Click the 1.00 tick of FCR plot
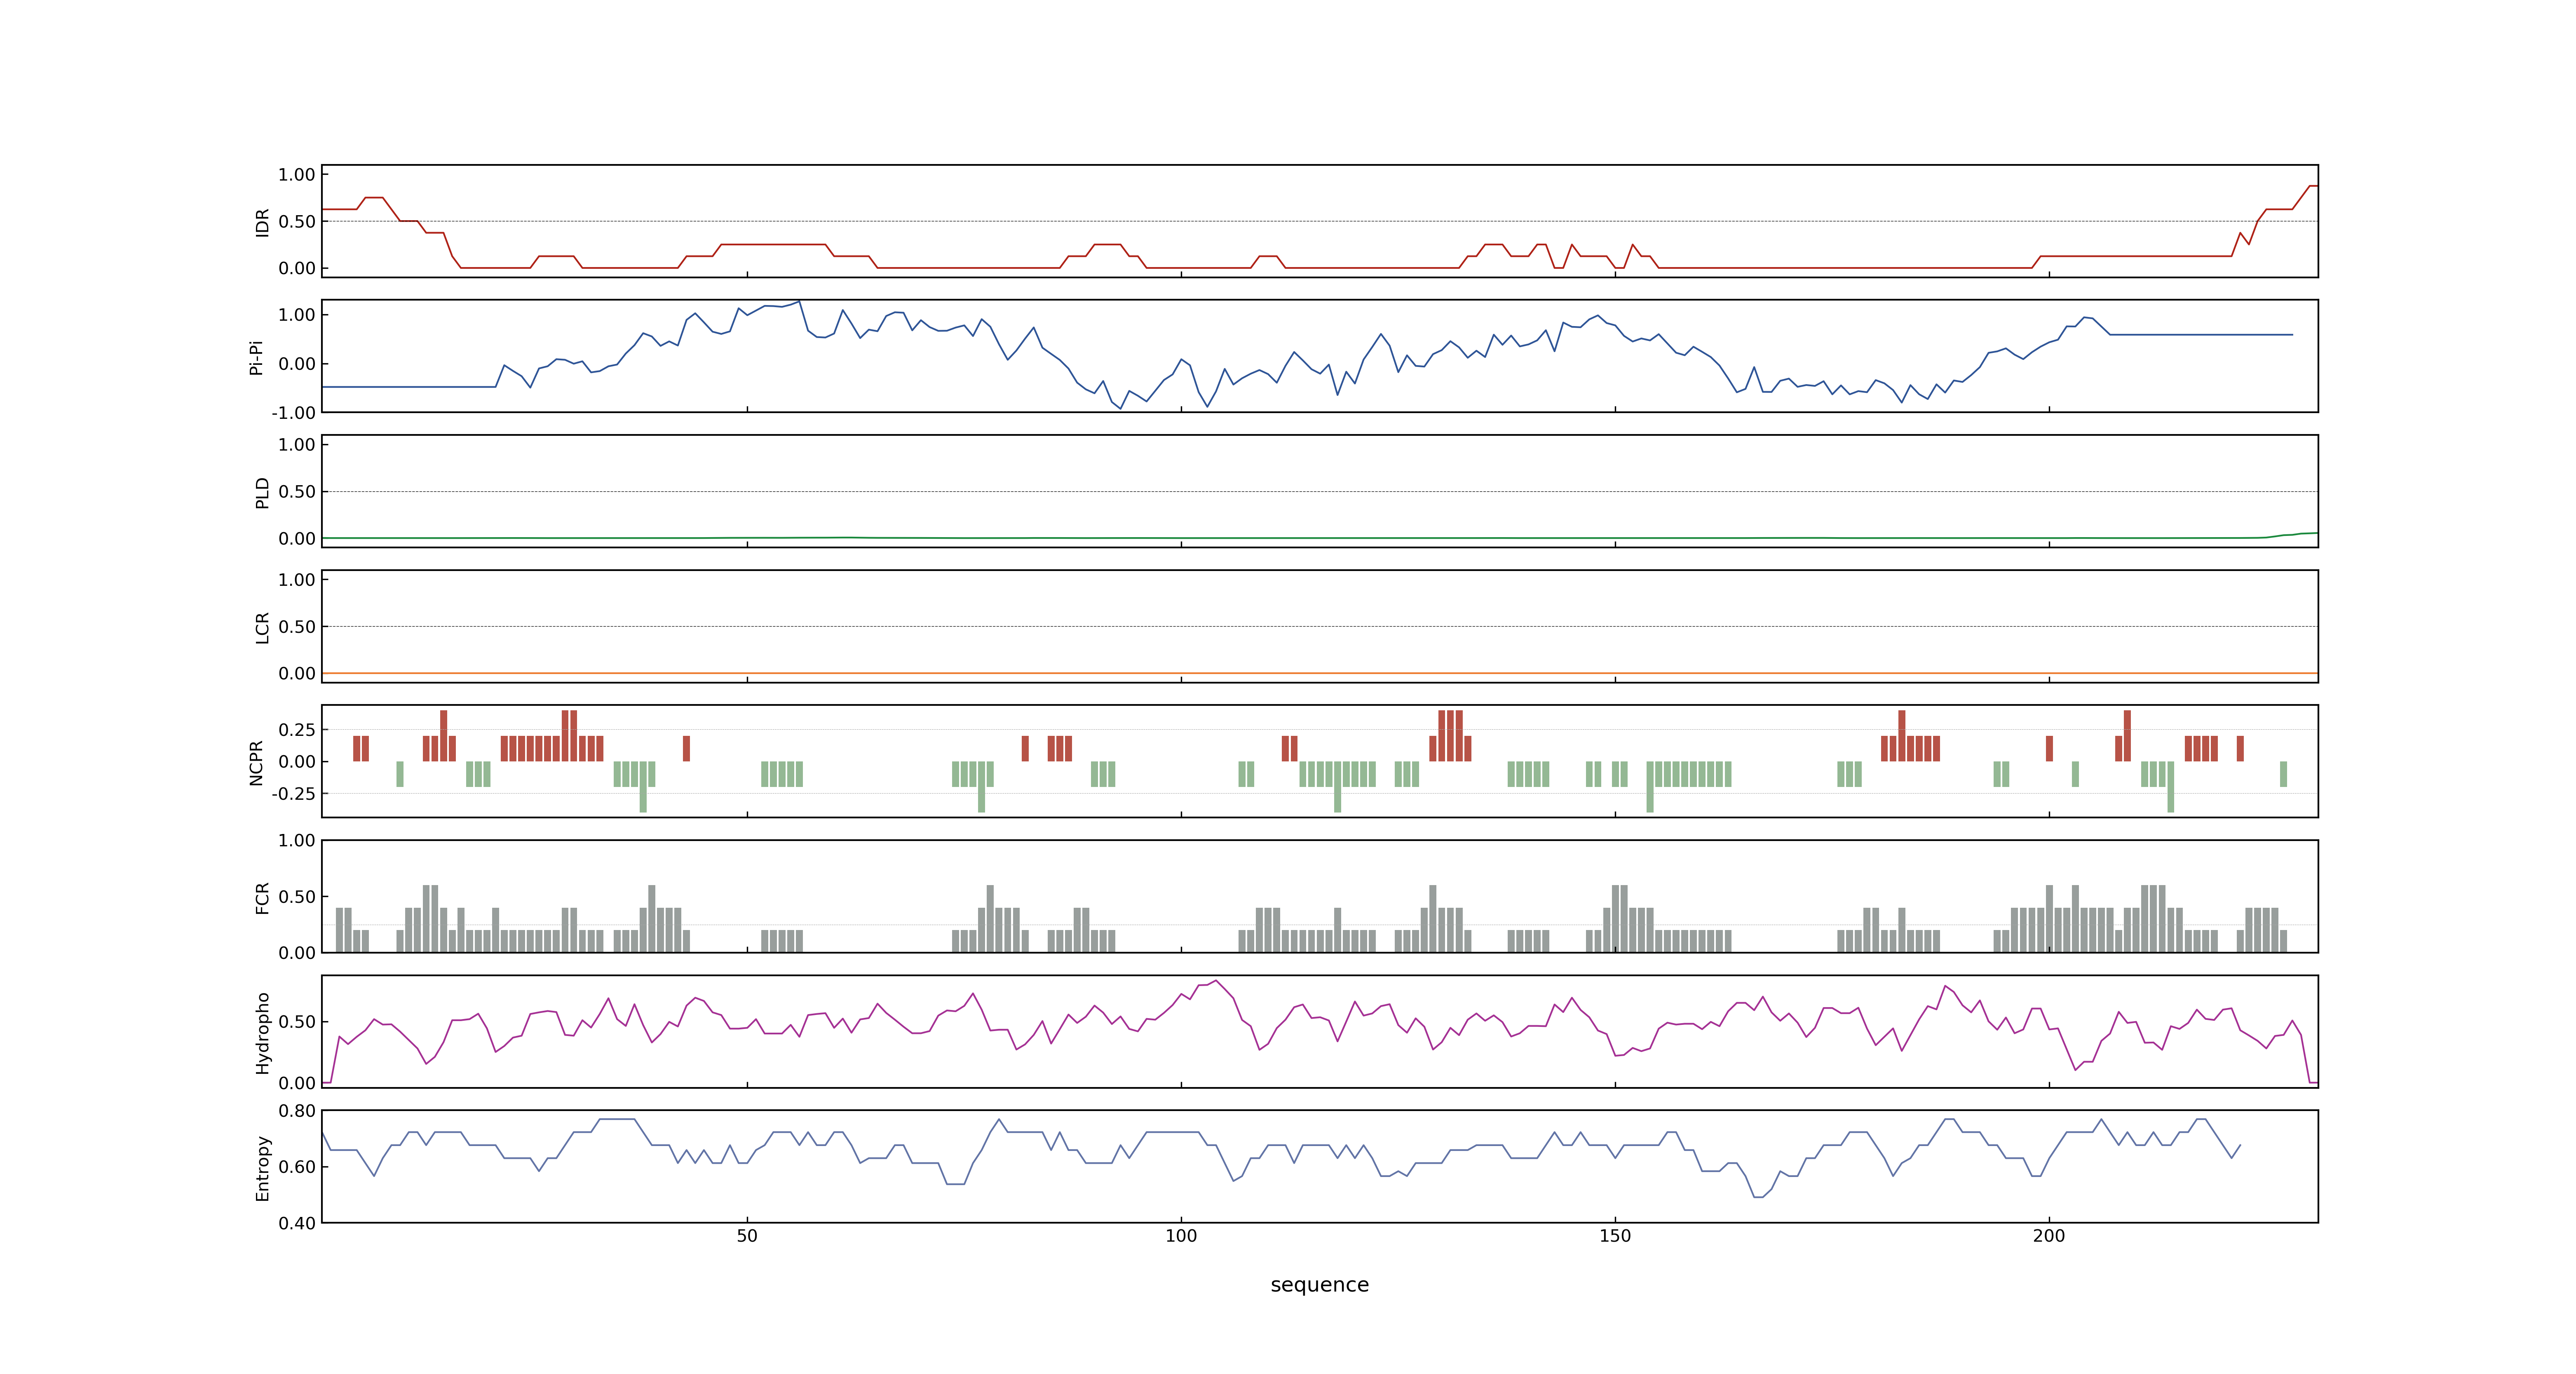 click(297, 841)
